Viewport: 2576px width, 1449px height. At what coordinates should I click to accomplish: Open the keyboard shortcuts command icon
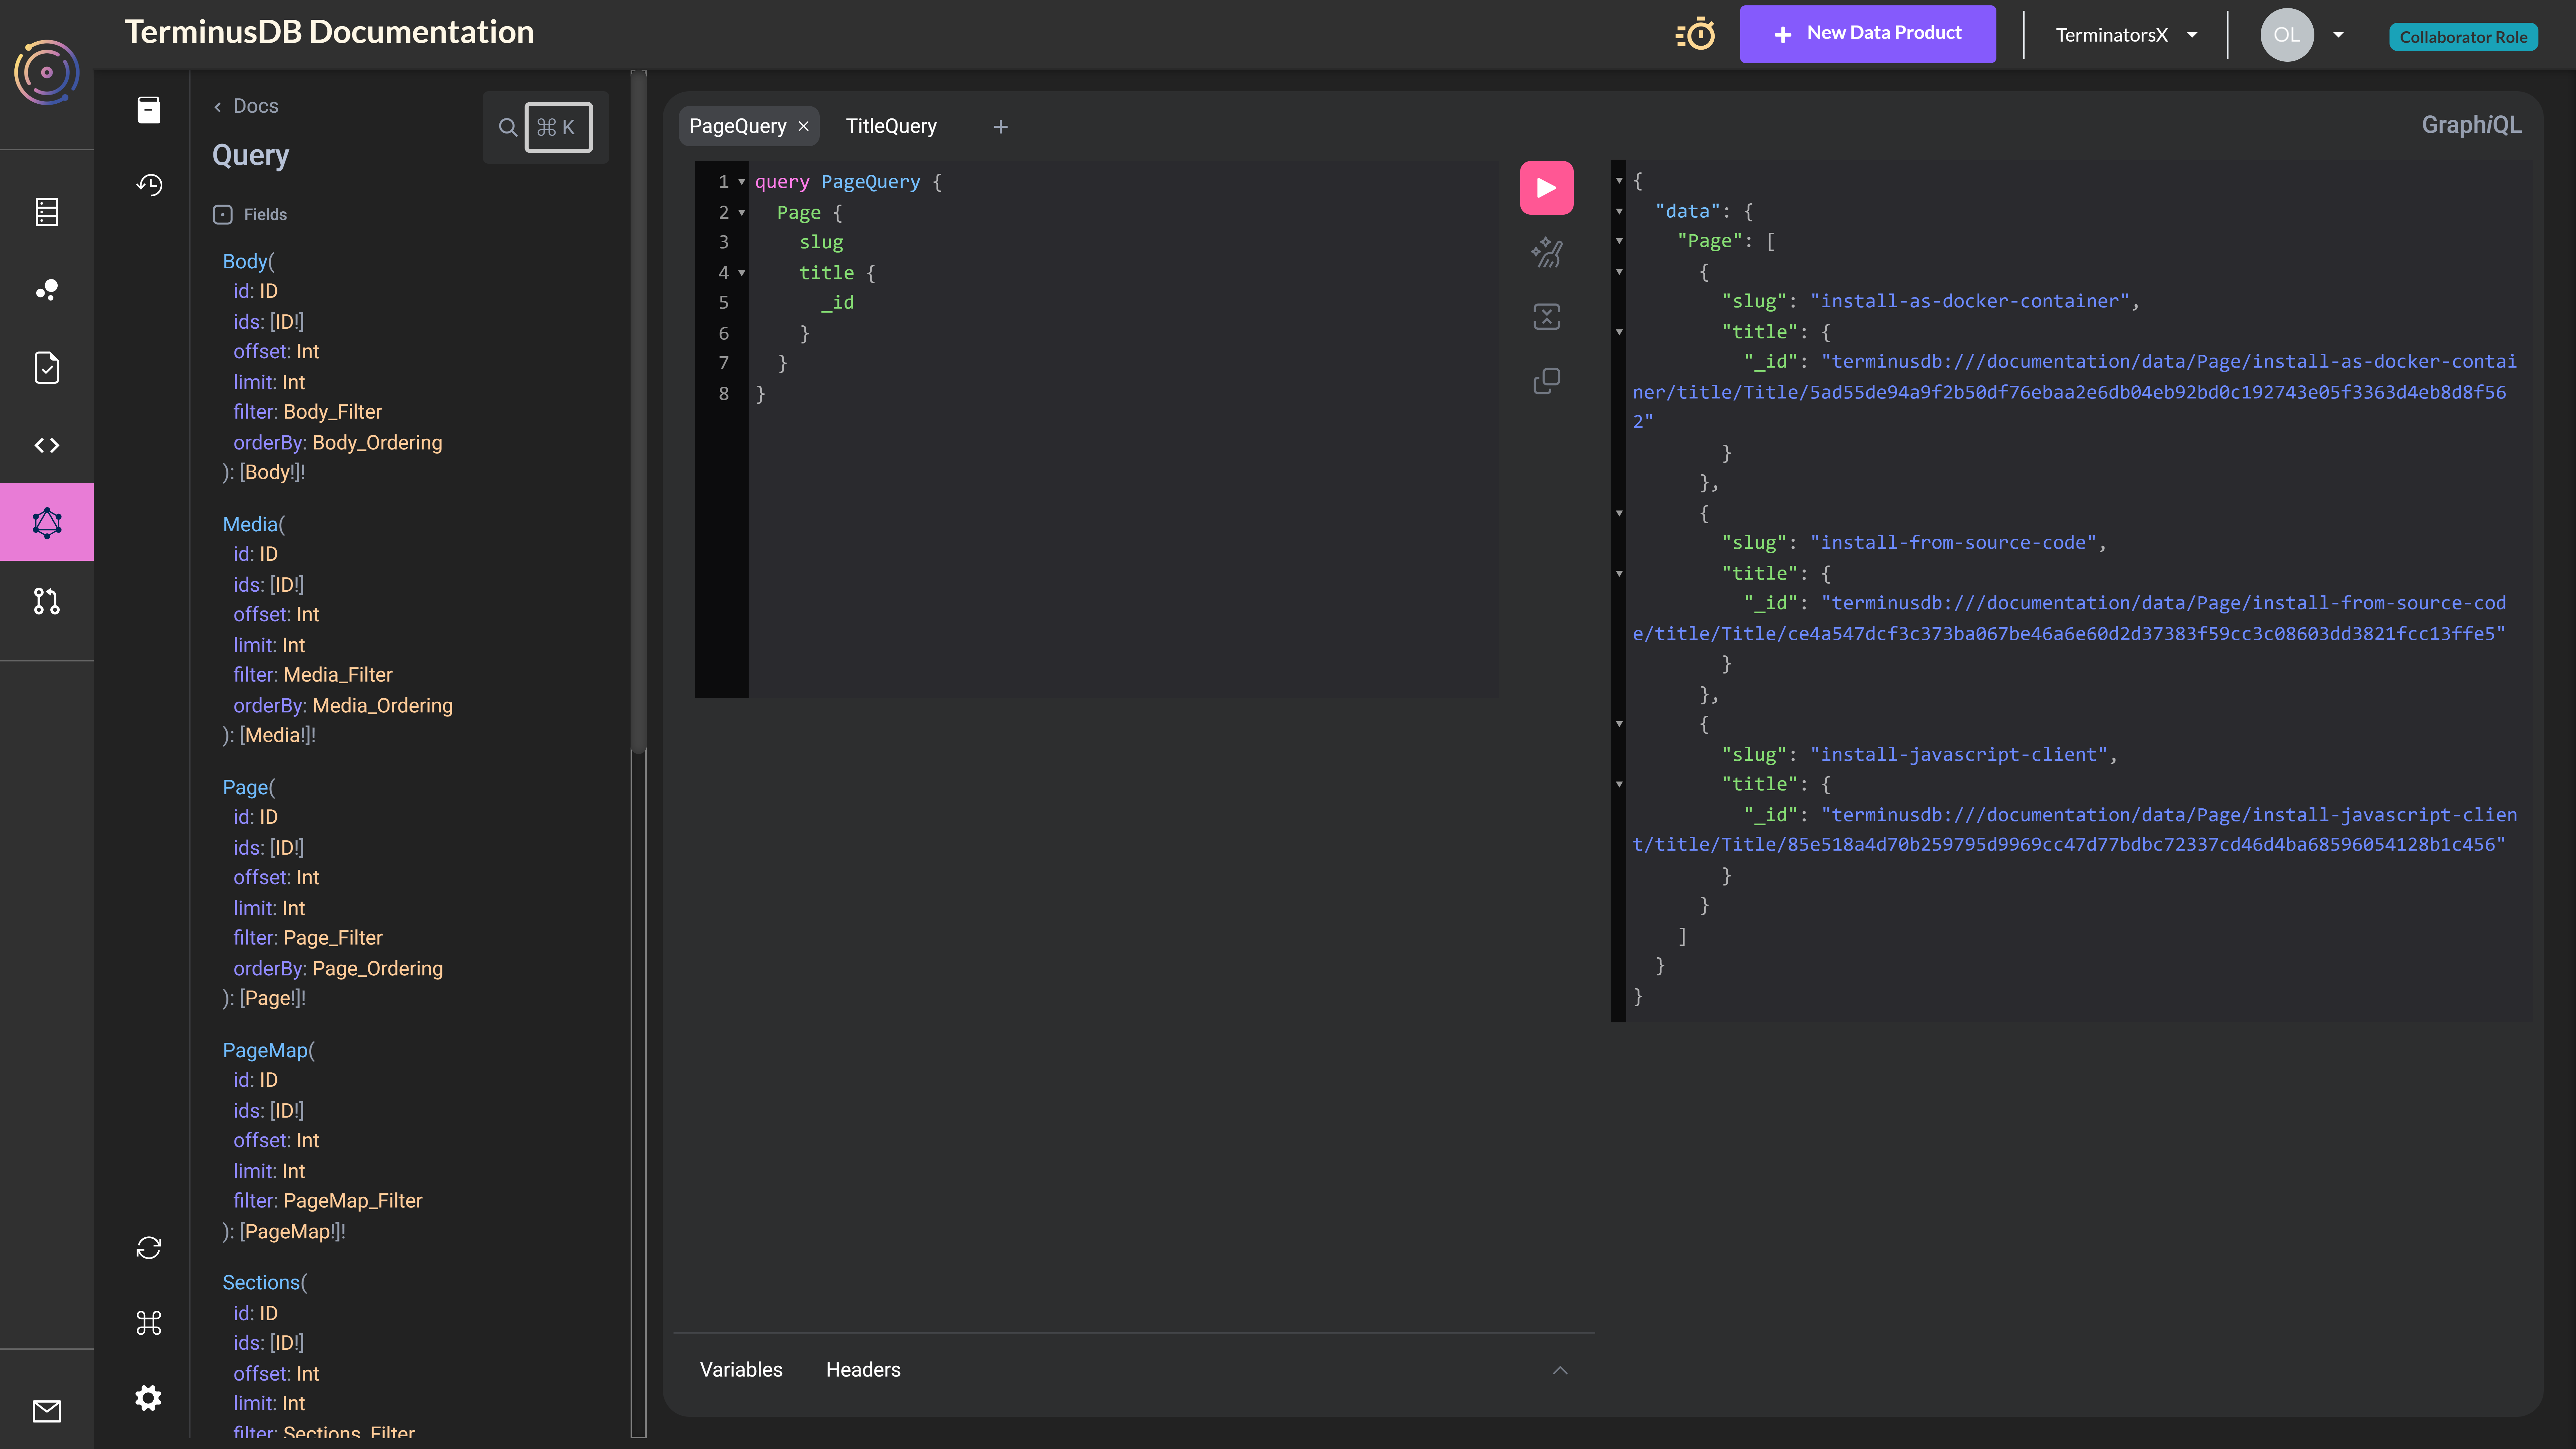pyautogui.click(x=149, y=1323)
